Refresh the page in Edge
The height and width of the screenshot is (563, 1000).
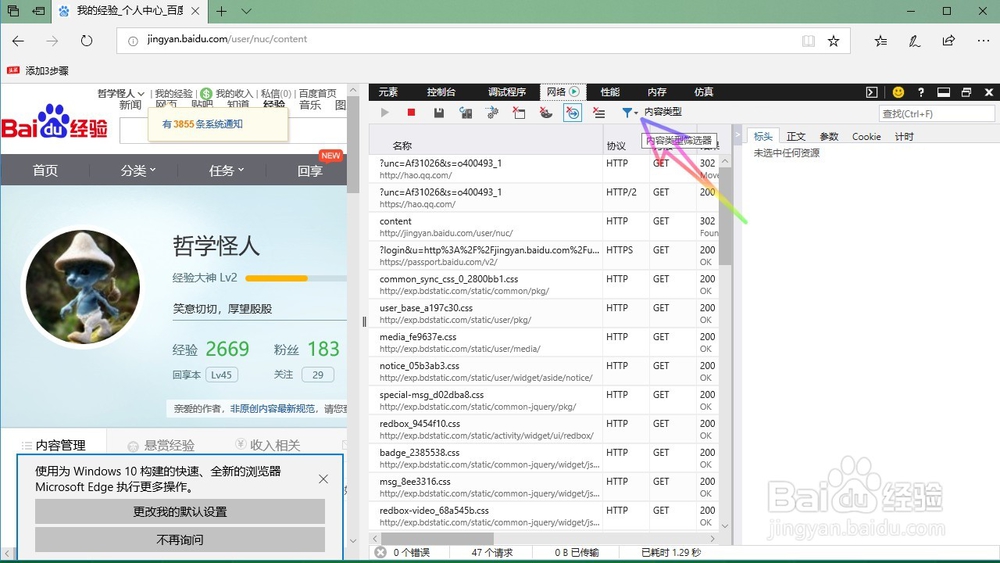coord(87,41)
